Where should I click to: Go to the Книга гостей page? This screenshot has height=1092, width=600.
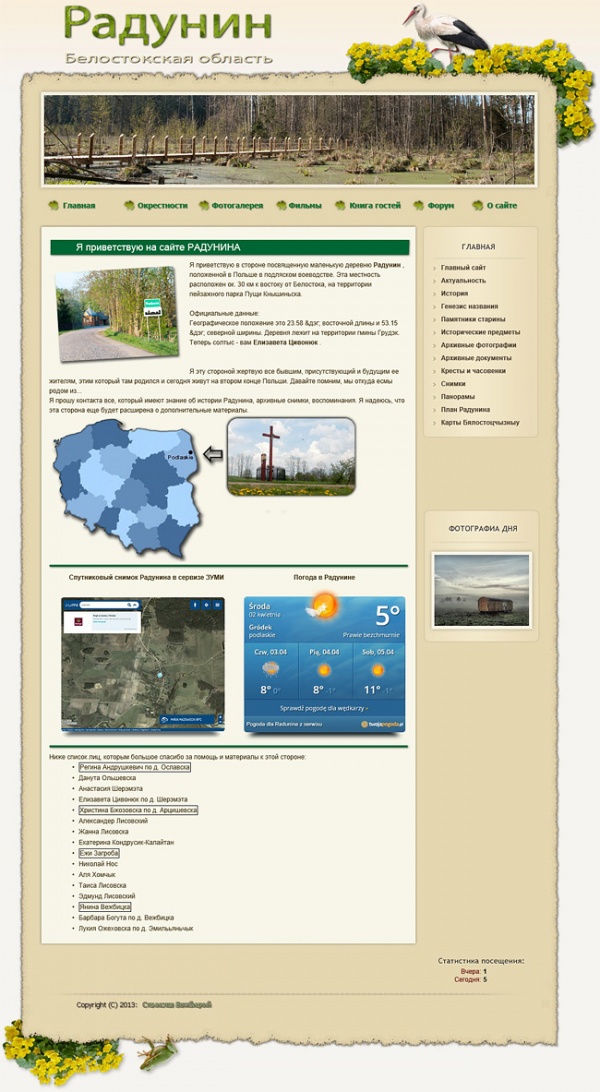(x=375, y=206)
